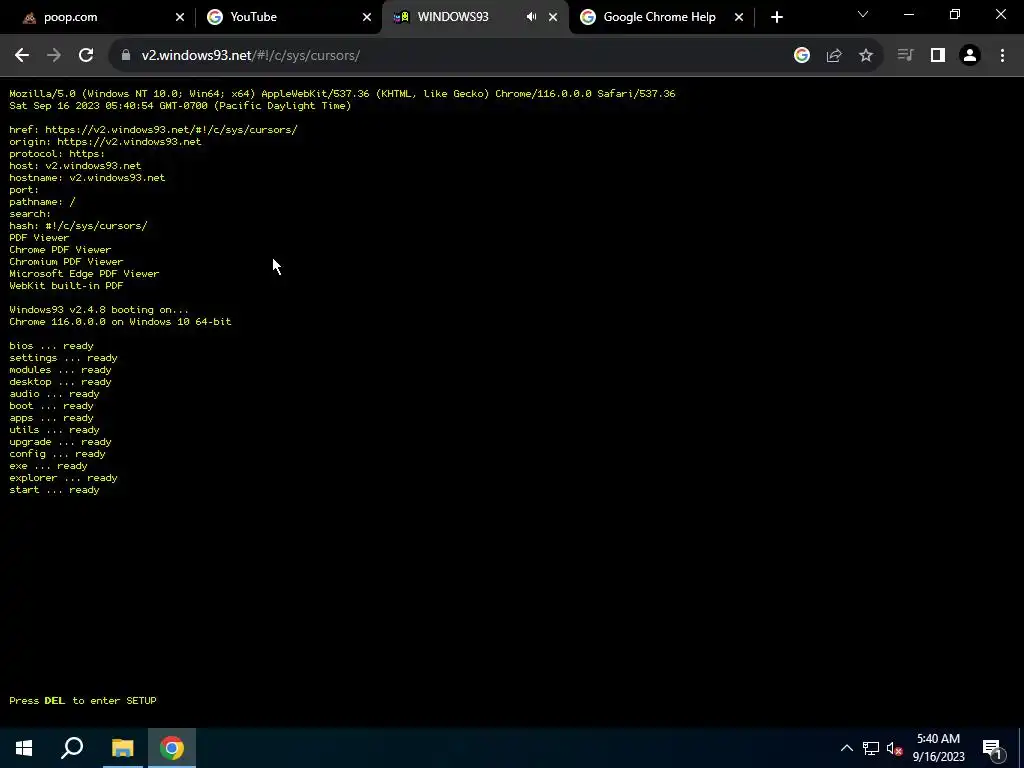Click the 'hostname: v2.windows93.net' line
1024x768 pixels.
[x=88, y=178]
